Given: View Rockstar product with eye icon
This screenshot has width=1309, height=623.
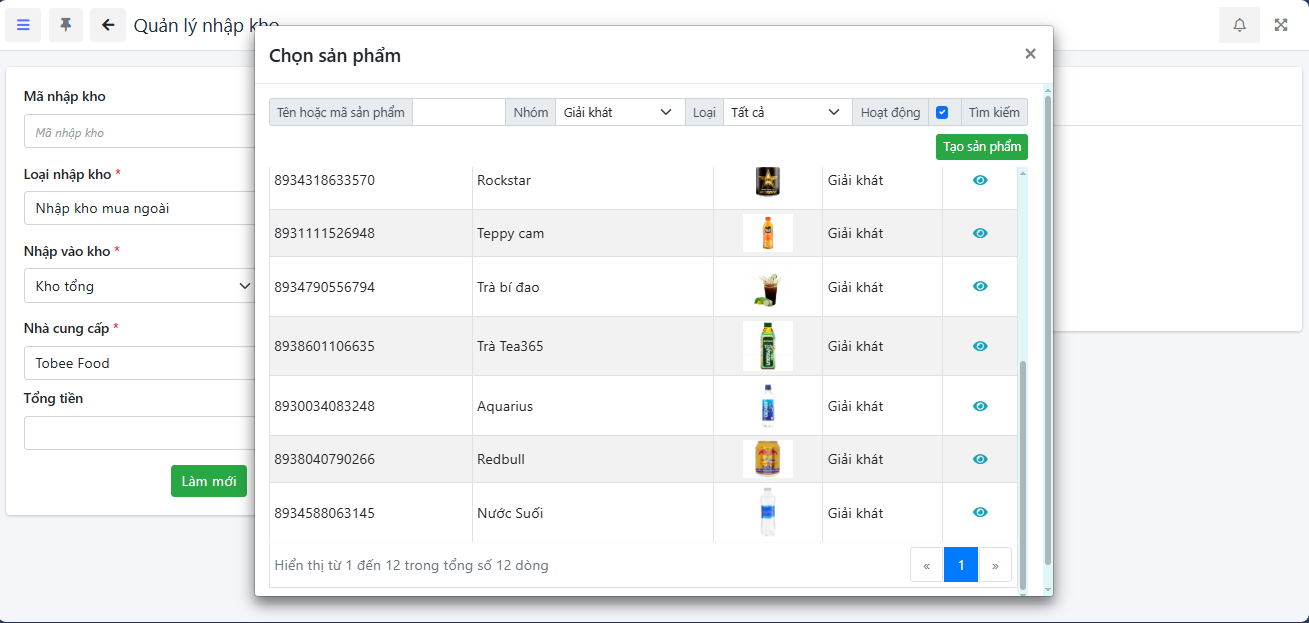Looking at the screenshot, I should (980, 180).
